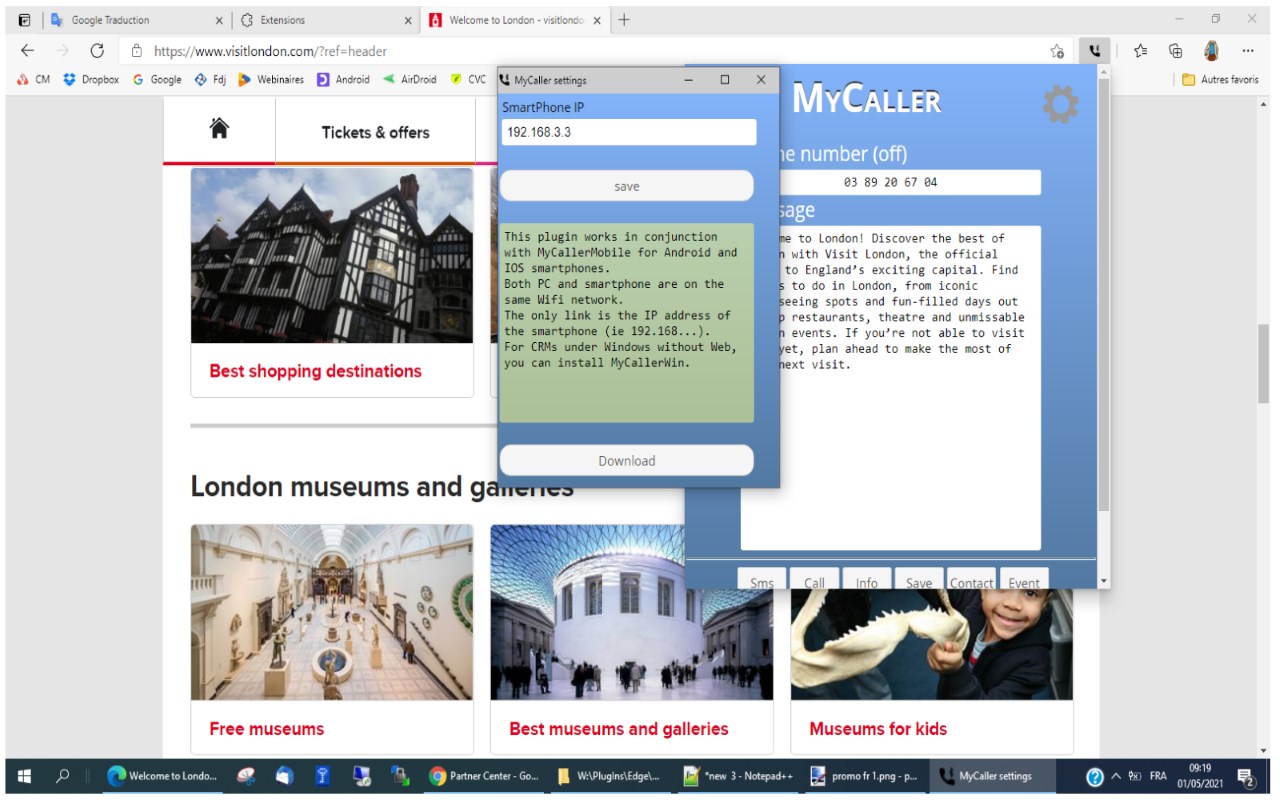This screenshot has height=800, width=1280.
Task: Open the Edge profile avatar
Action: click(x=1211, y=51)
